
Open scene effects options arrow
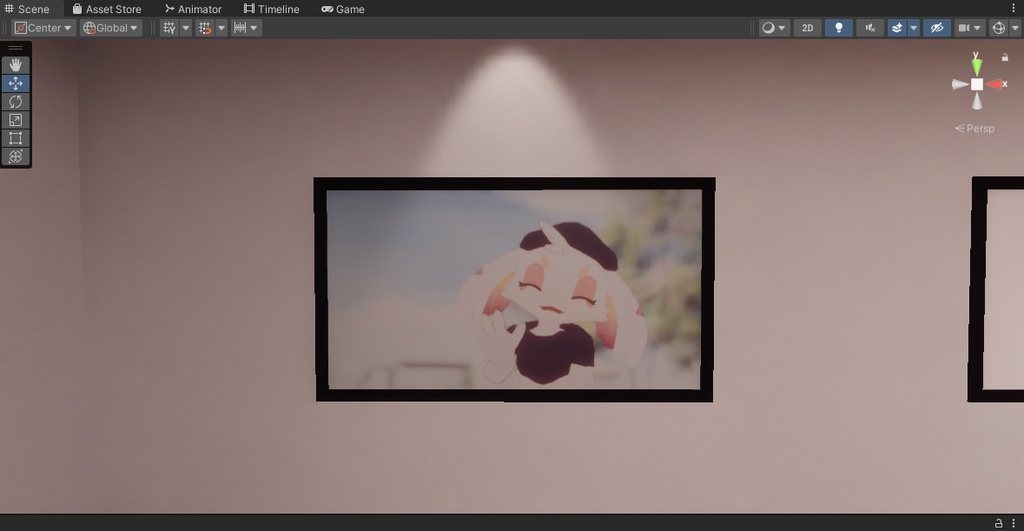tap(914, 28)
